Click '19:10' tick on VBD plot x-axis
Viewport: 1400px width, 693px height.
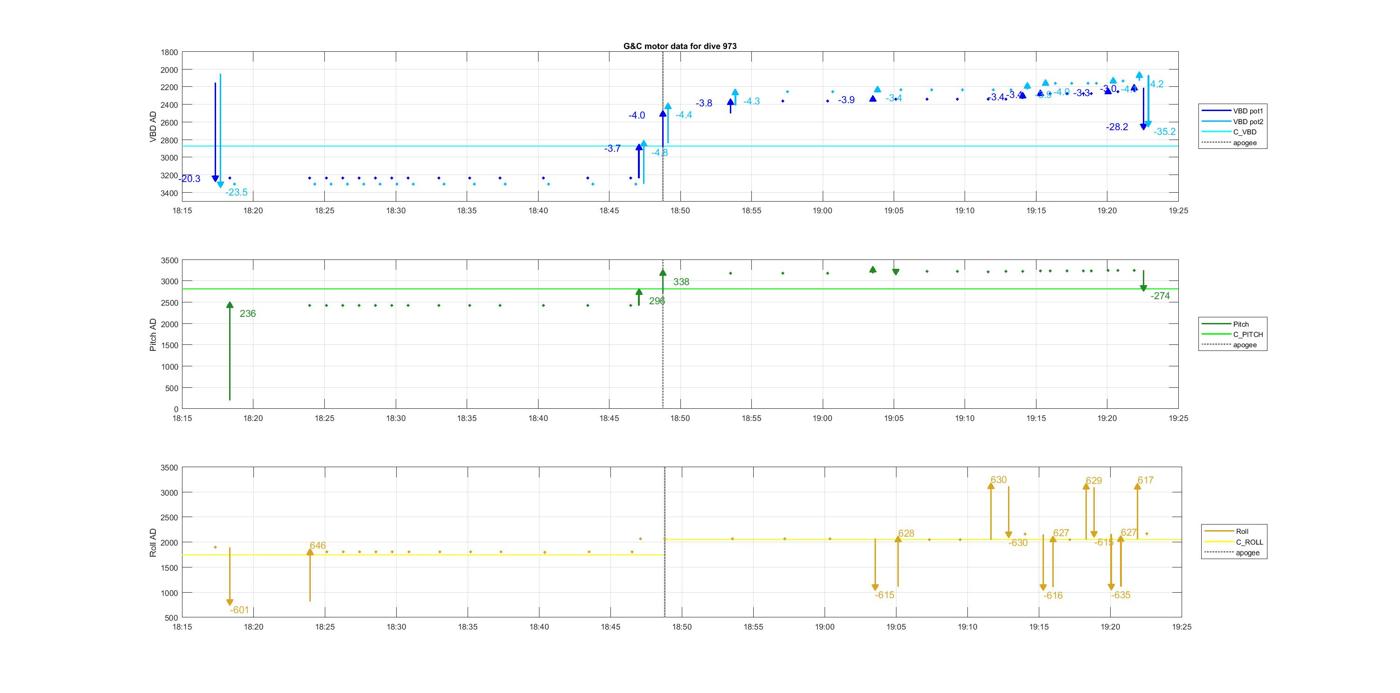point(965,210)
